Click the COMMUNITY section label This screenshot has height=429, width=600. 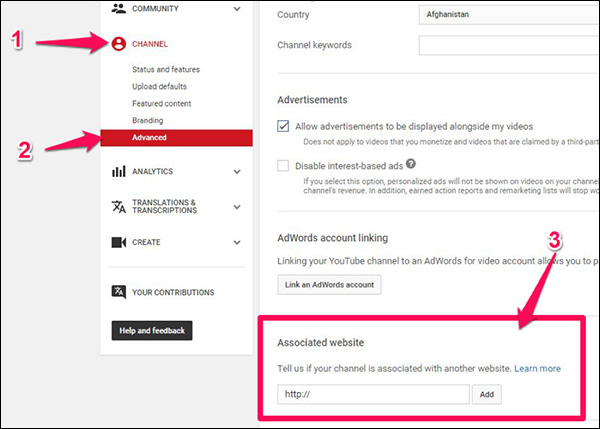tap(155, 8)
